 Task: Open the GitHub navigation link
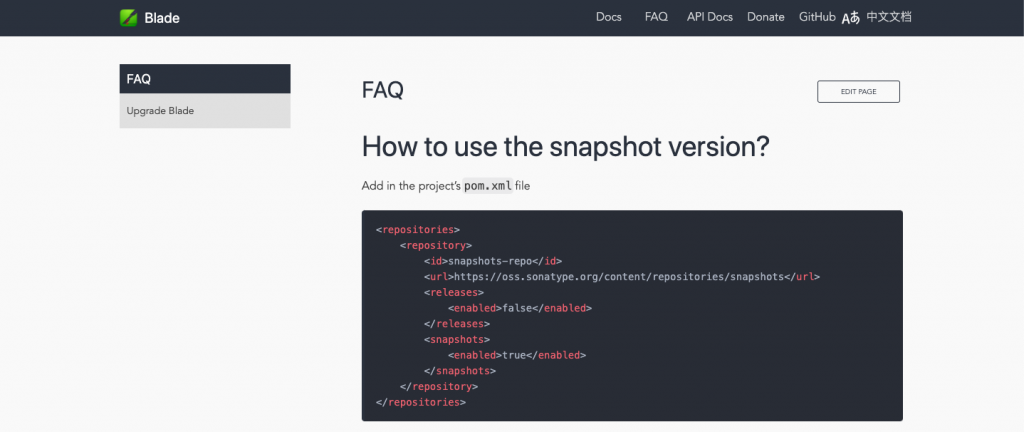coord(817,18)
